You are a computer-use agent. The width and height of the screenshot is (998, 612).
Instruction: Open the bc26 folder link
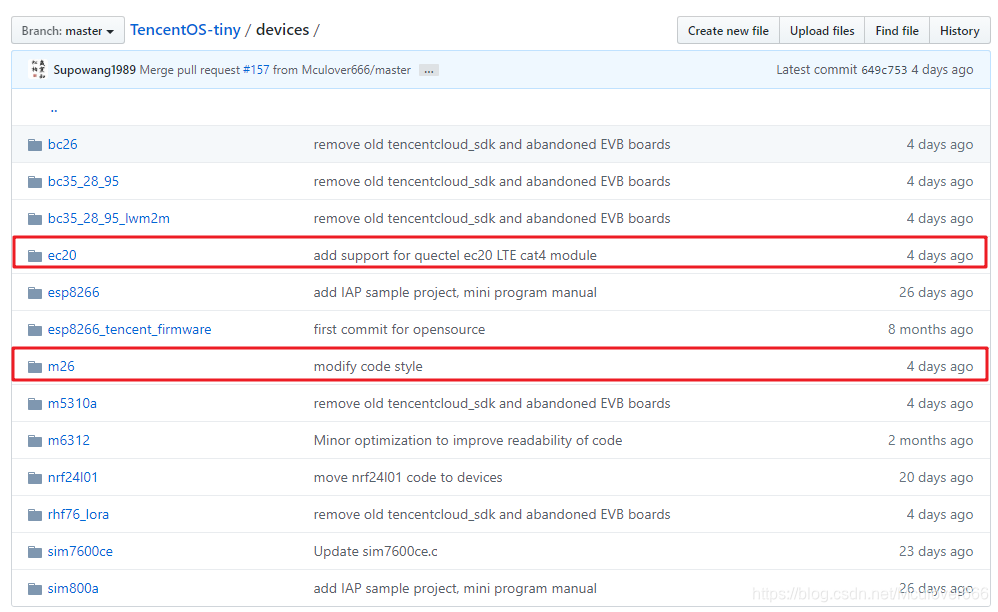pyautogui.click(x=62, y=144)
